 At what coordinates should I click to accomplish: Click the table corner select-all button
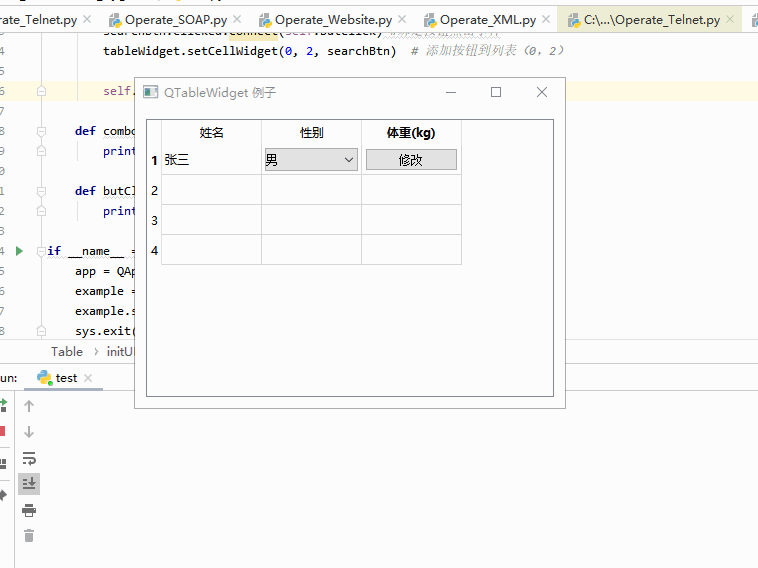154,132
